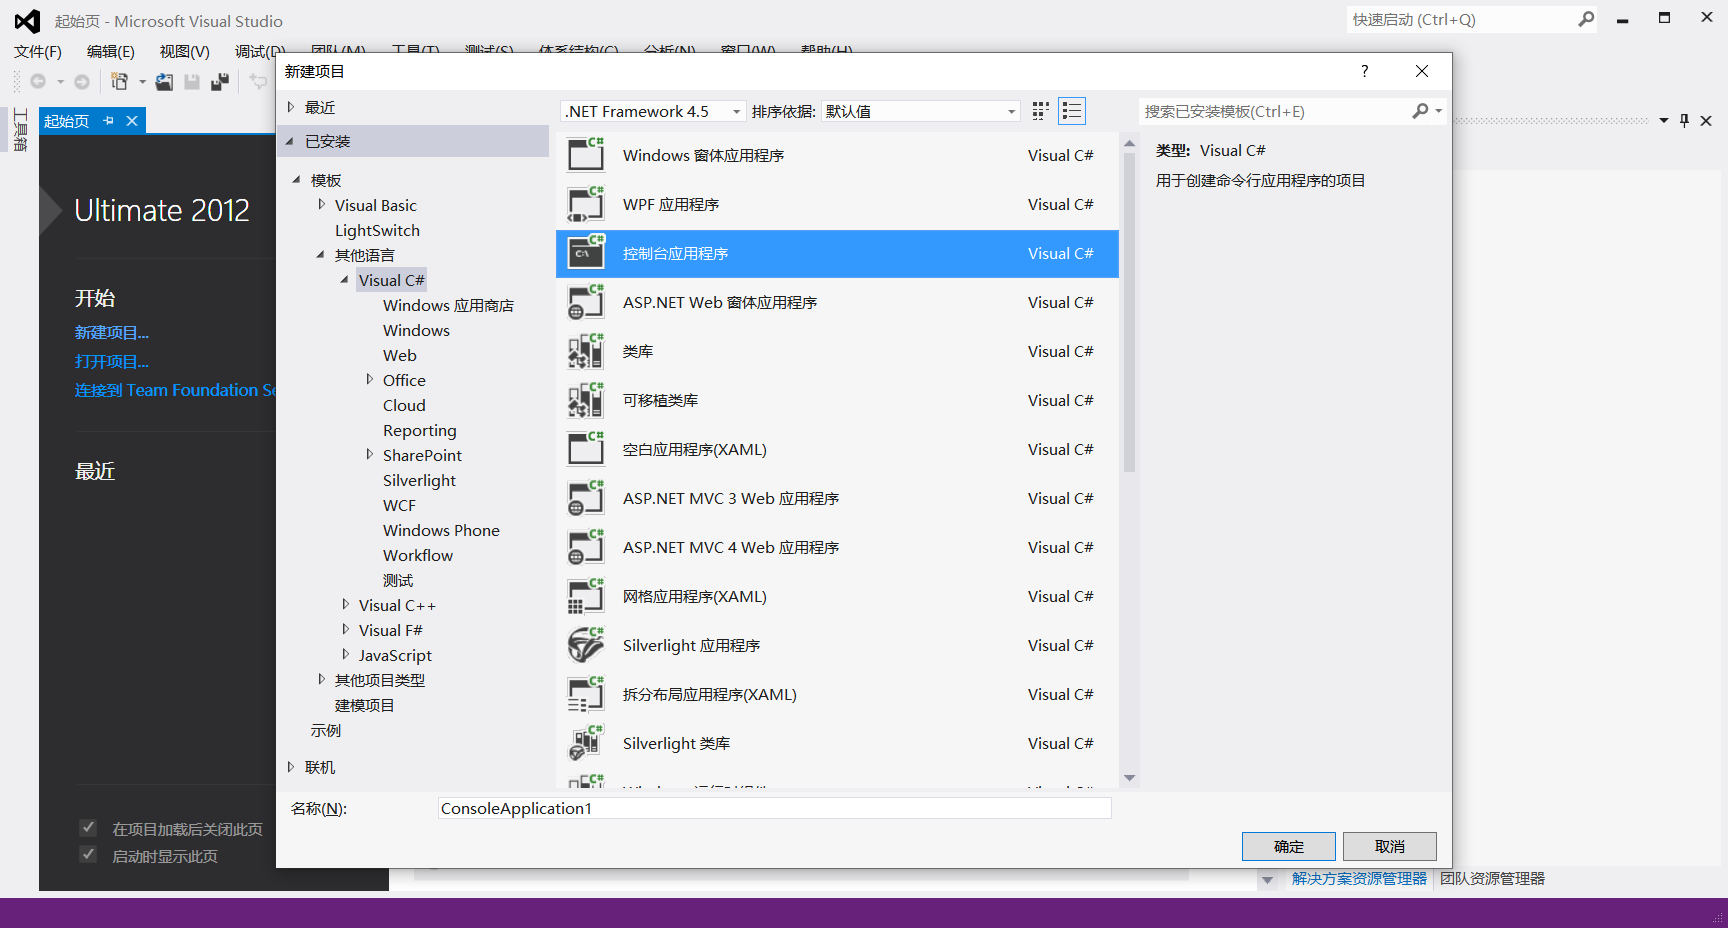
Task: Collapse the 模板 templates node
Action: click(x=297, y=180)
